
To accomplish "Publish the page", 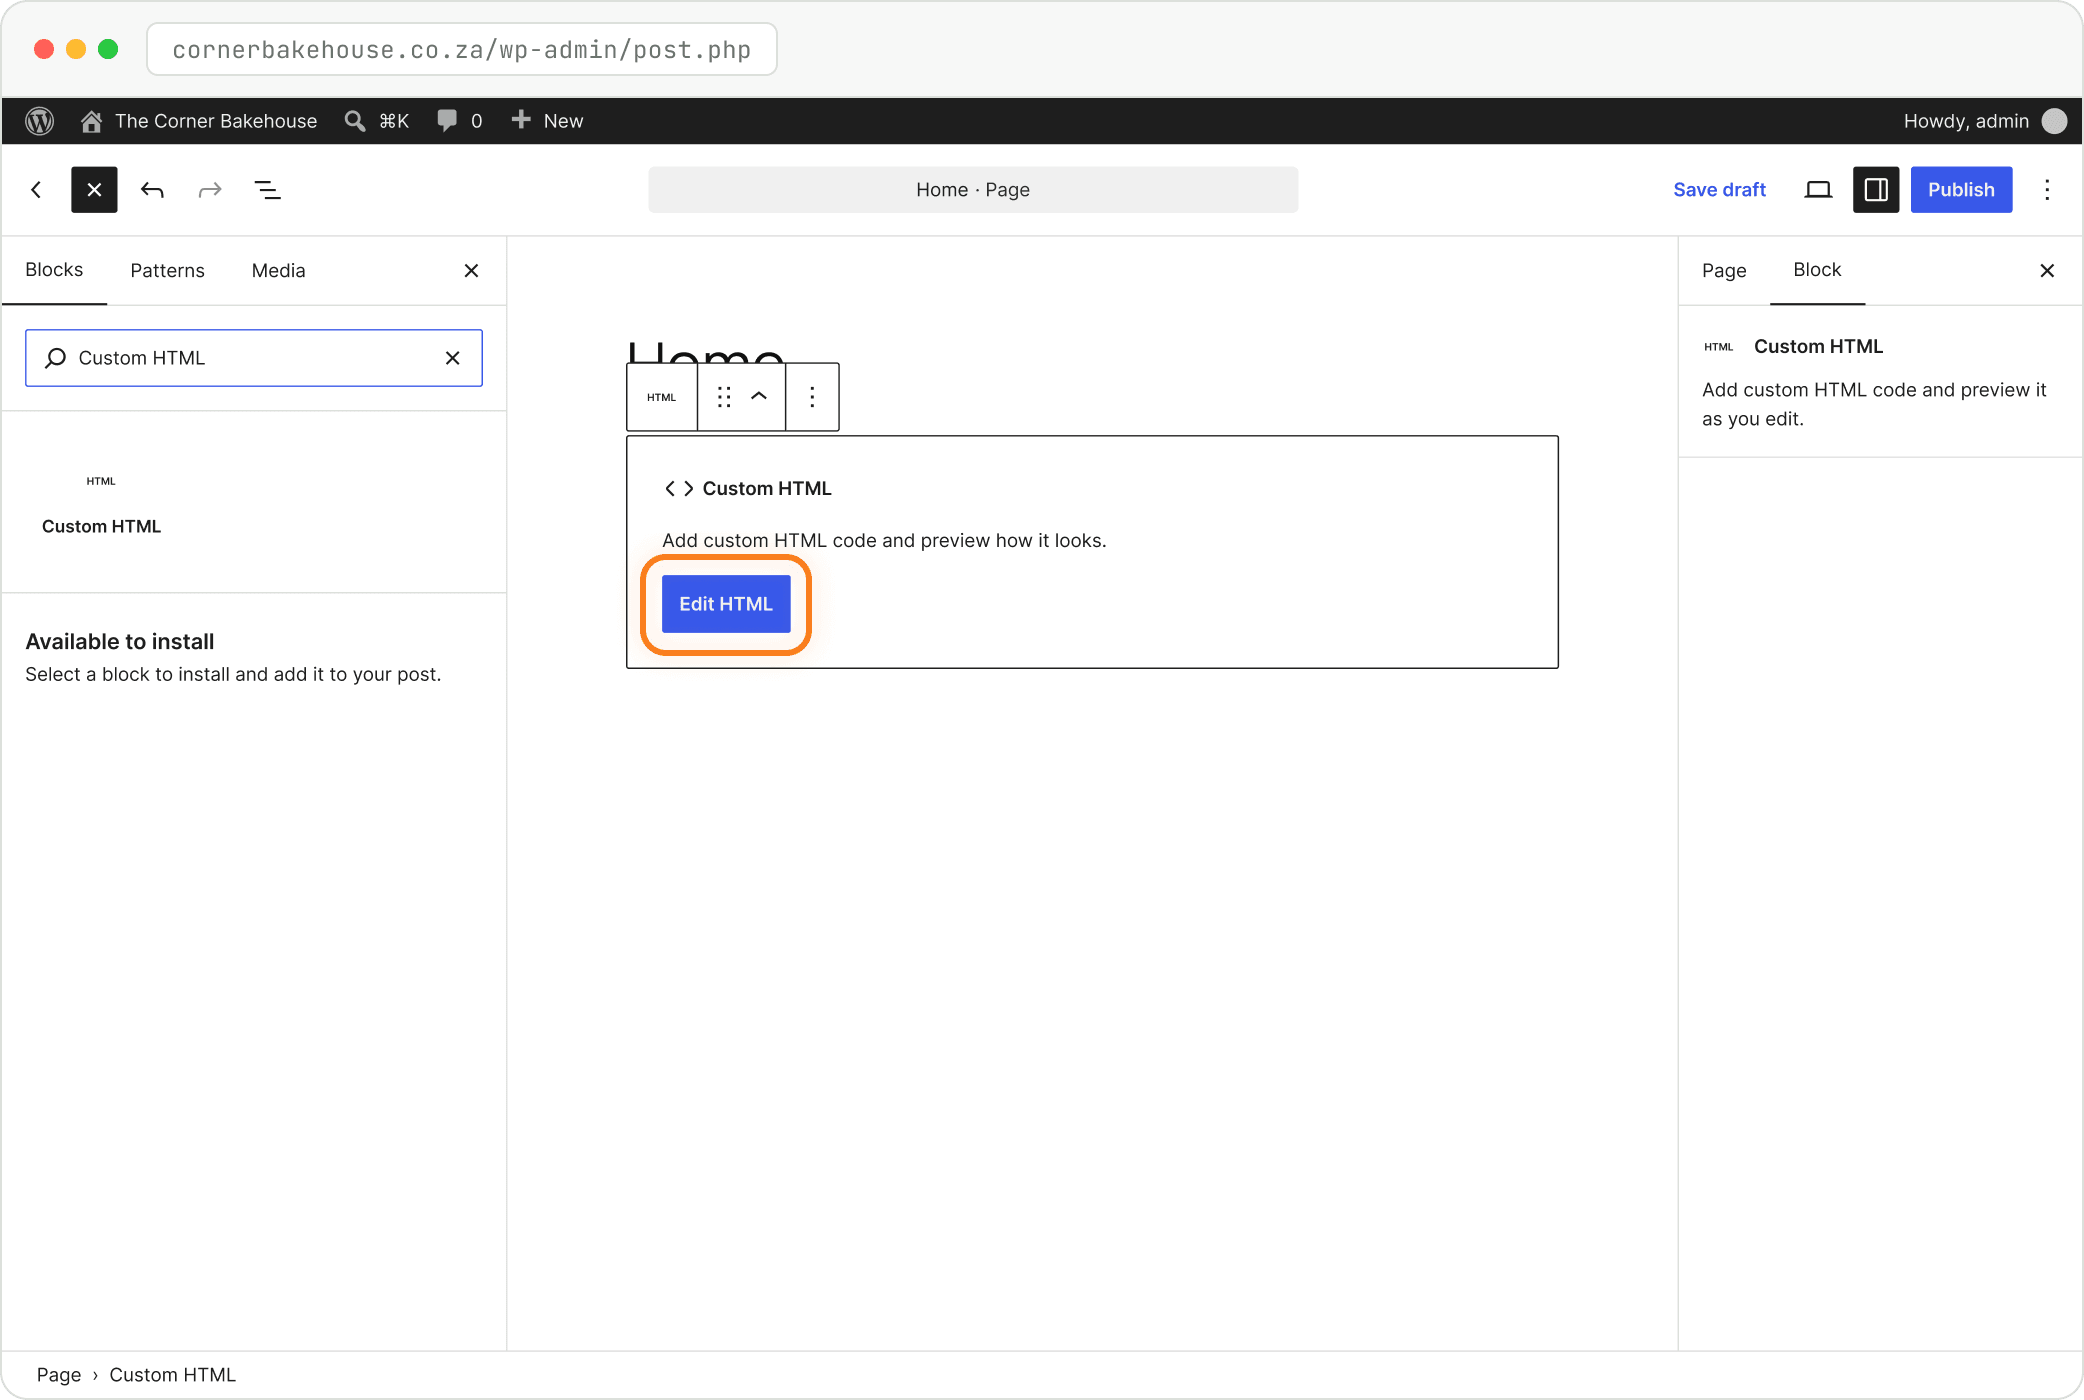I will (x=1961, y=190).
